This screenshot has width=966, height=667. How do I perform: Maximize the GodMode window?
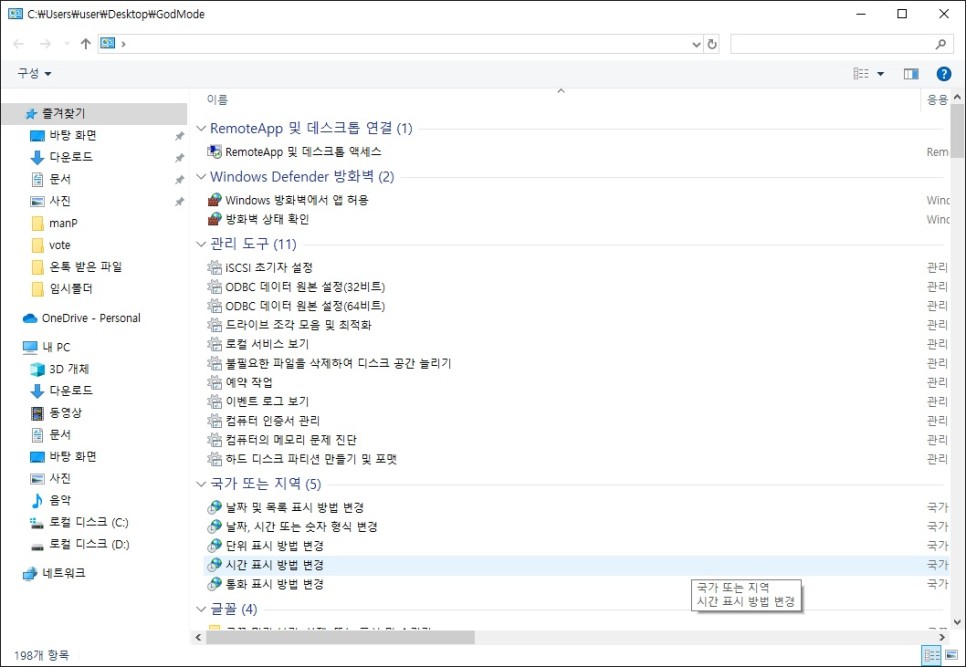(x=902, y=14)
